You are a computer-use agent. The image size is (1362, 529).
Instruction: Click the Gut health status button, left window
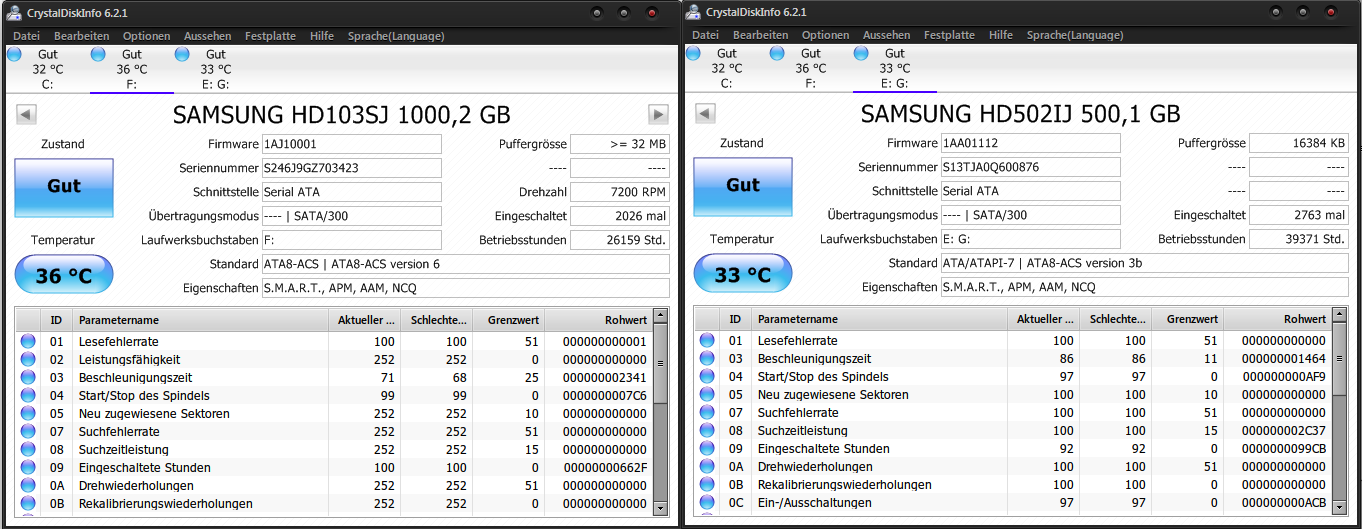pyautogui.click(x=64, y=186)
